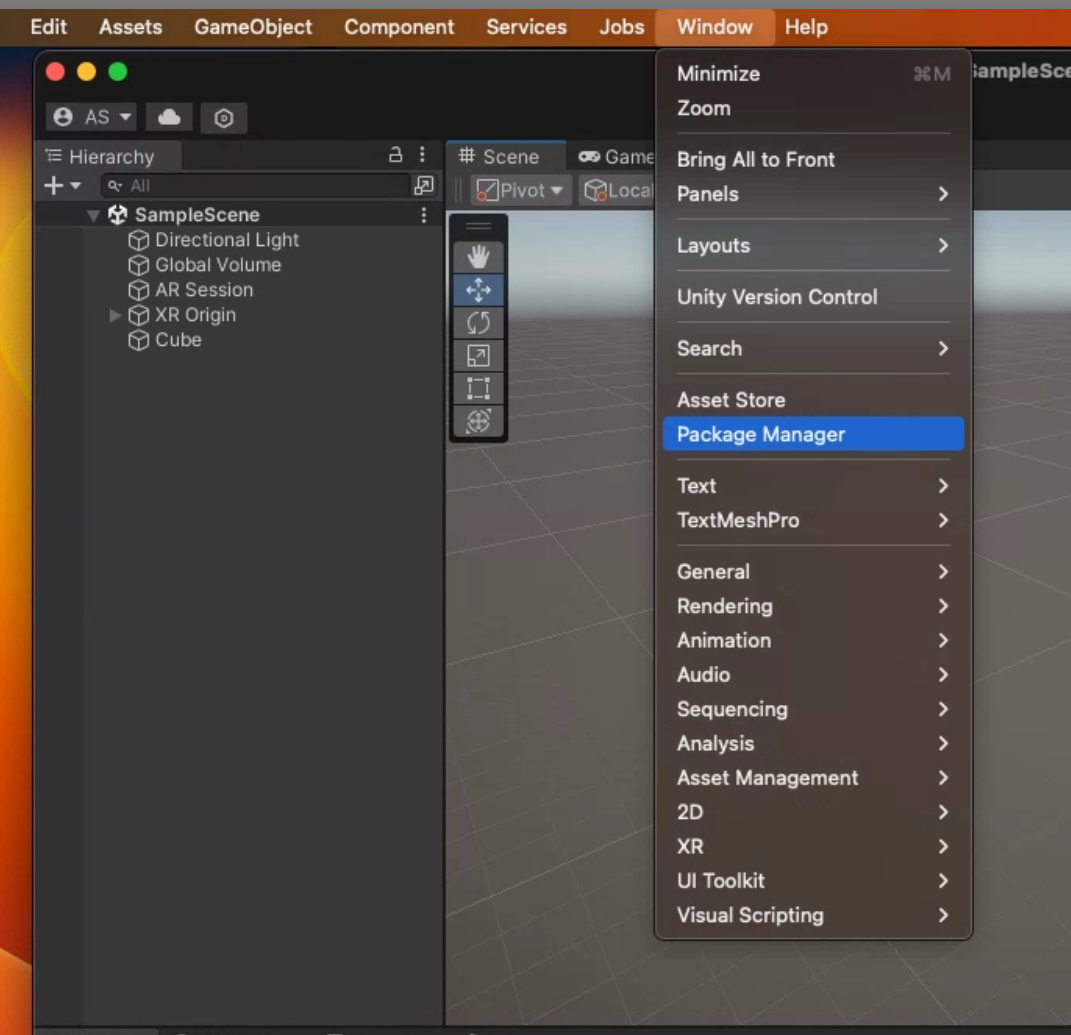This screenshot has width=1071, height=1035.
Task: Select the Move tool
Action: [x=478, y=290]
